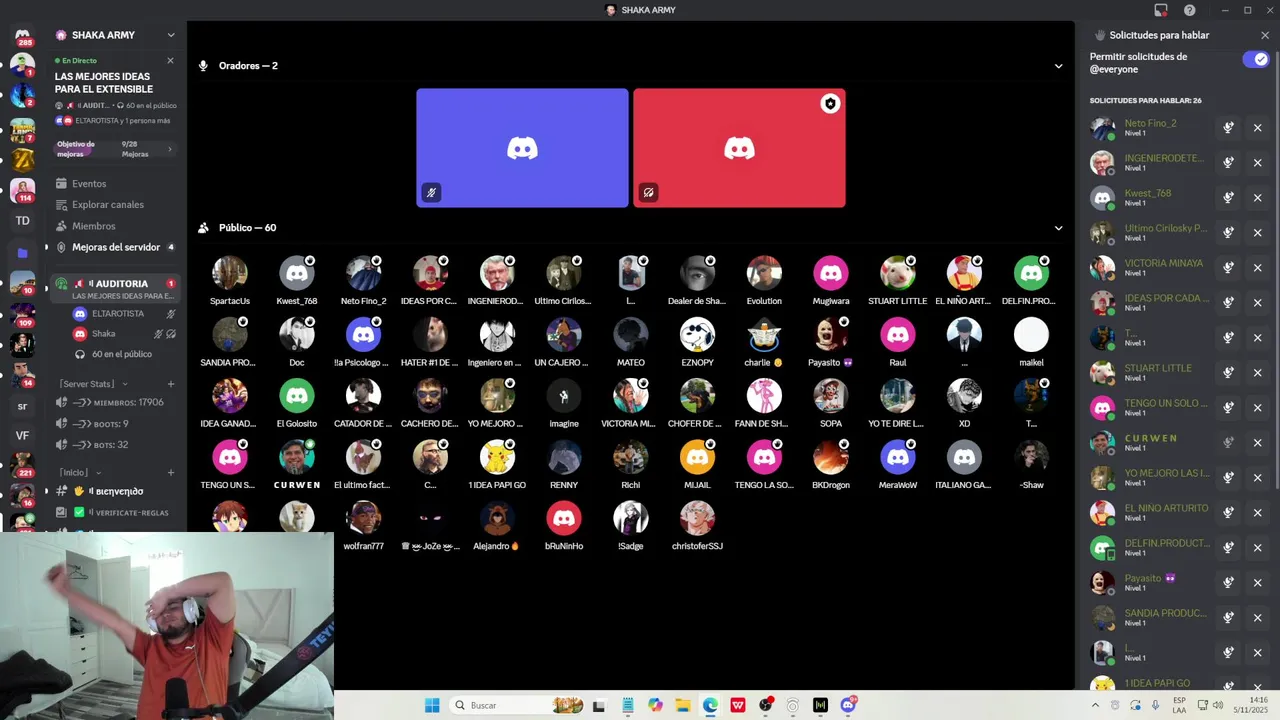Dismiss Payasito's request to speak
Image resolution: width=1280 pixels, height=720 pixels.
1258,583
